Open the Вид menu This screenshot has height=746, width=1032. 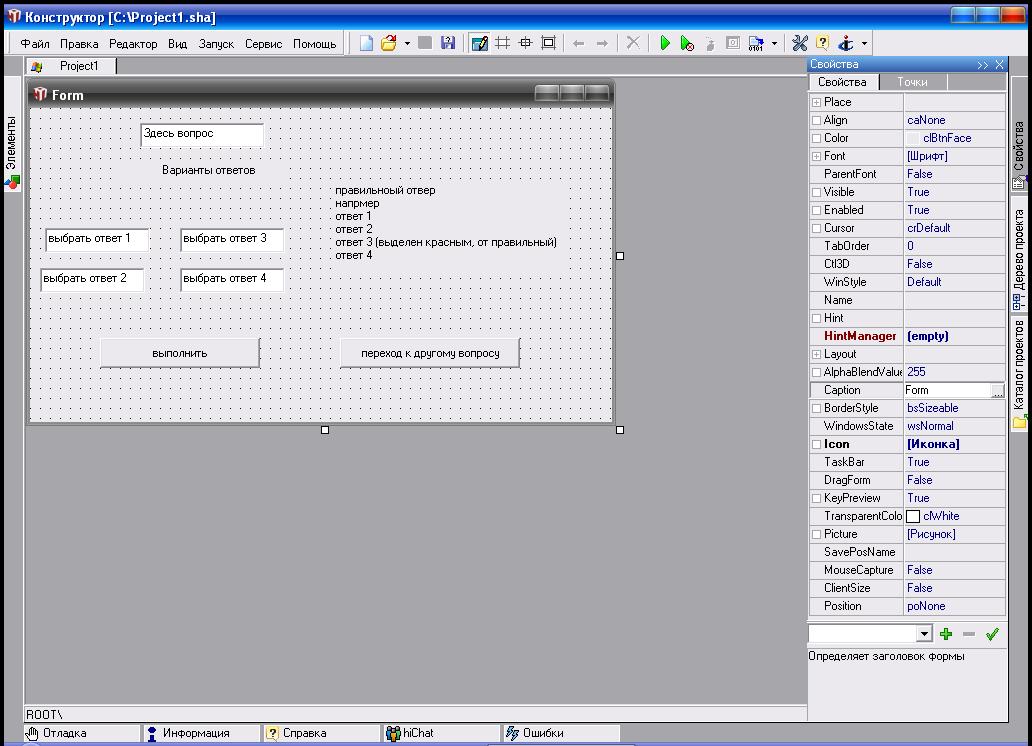tap(177, 43)
